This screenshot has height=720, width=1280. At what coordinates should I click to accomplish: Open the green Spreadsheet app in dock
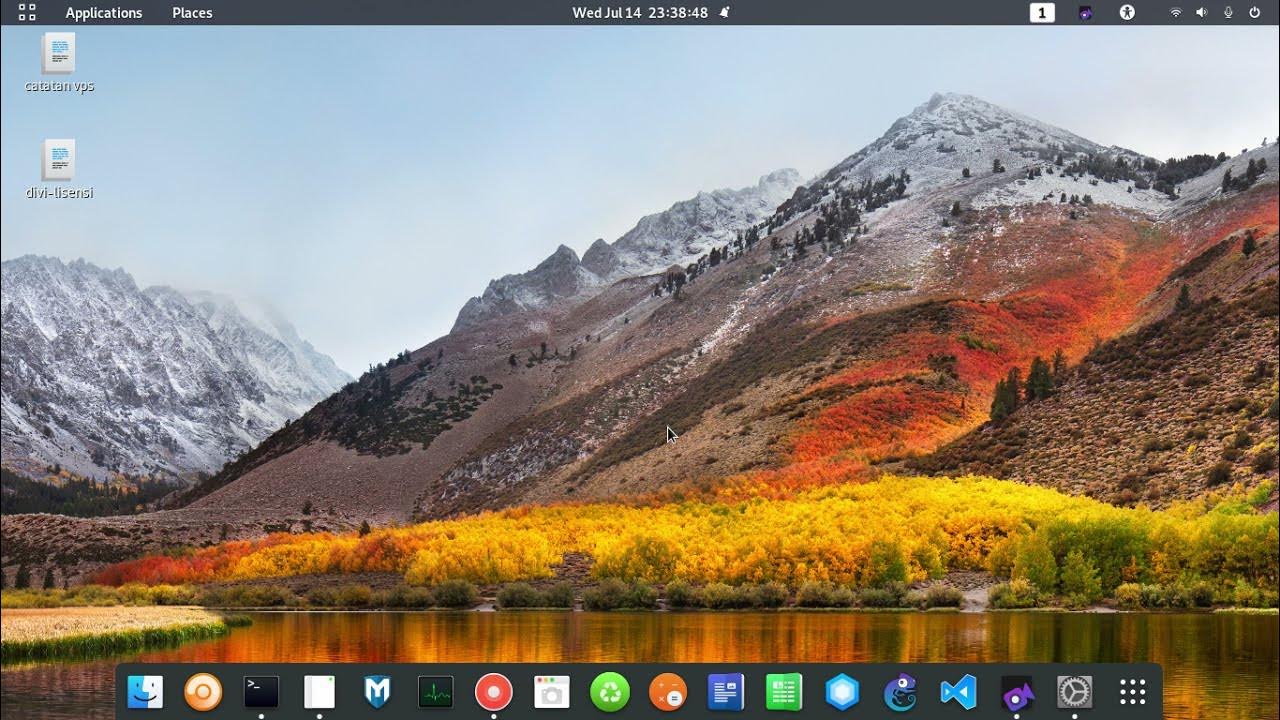[784, 691]
